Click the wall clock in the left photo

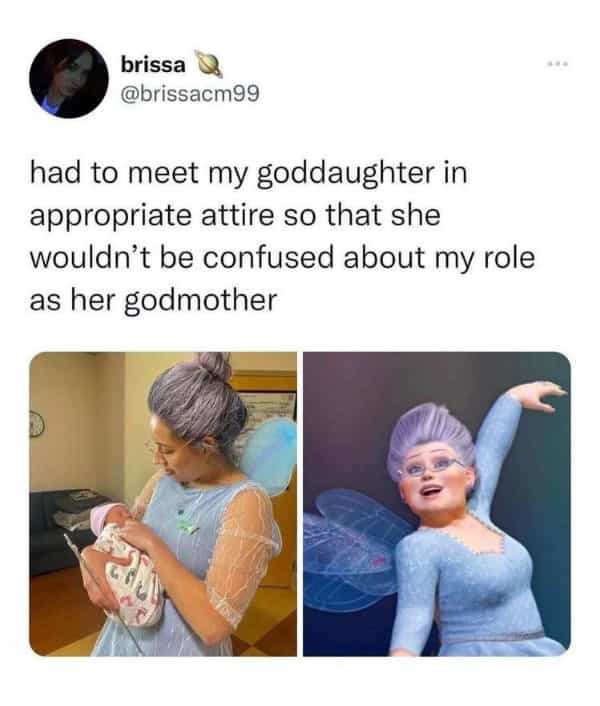(36, 425)
